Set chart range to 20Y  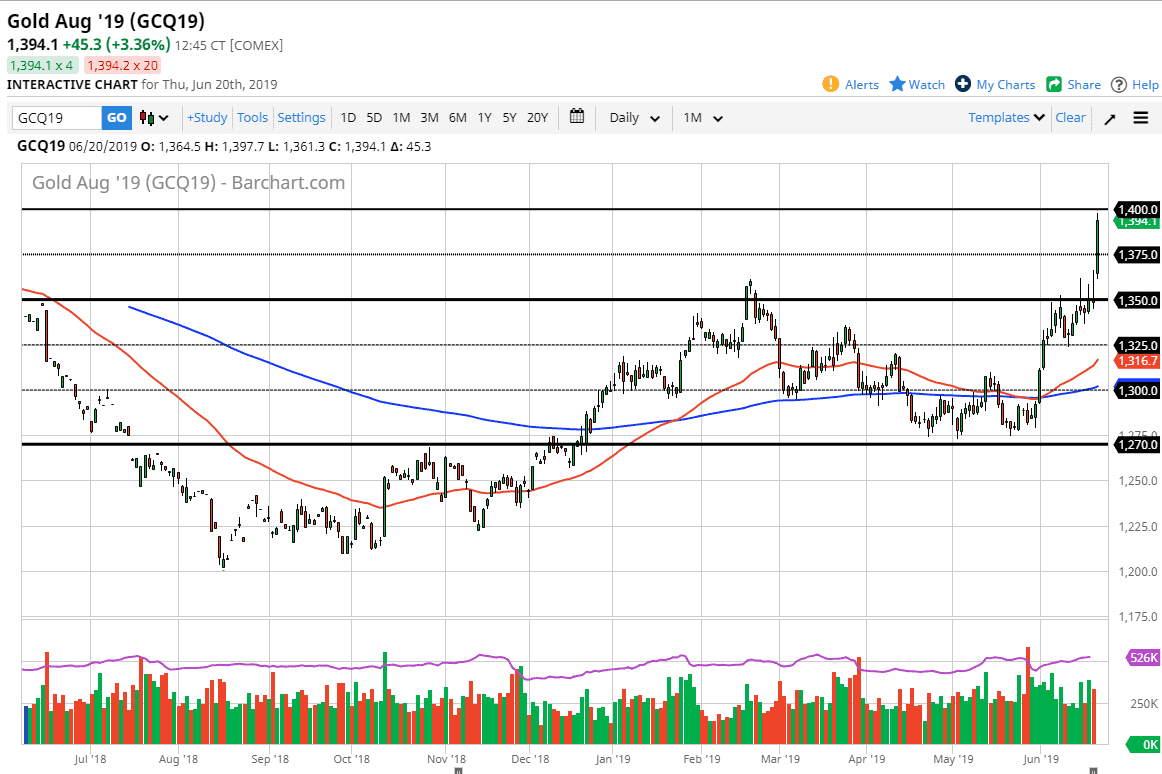point(537,118)
